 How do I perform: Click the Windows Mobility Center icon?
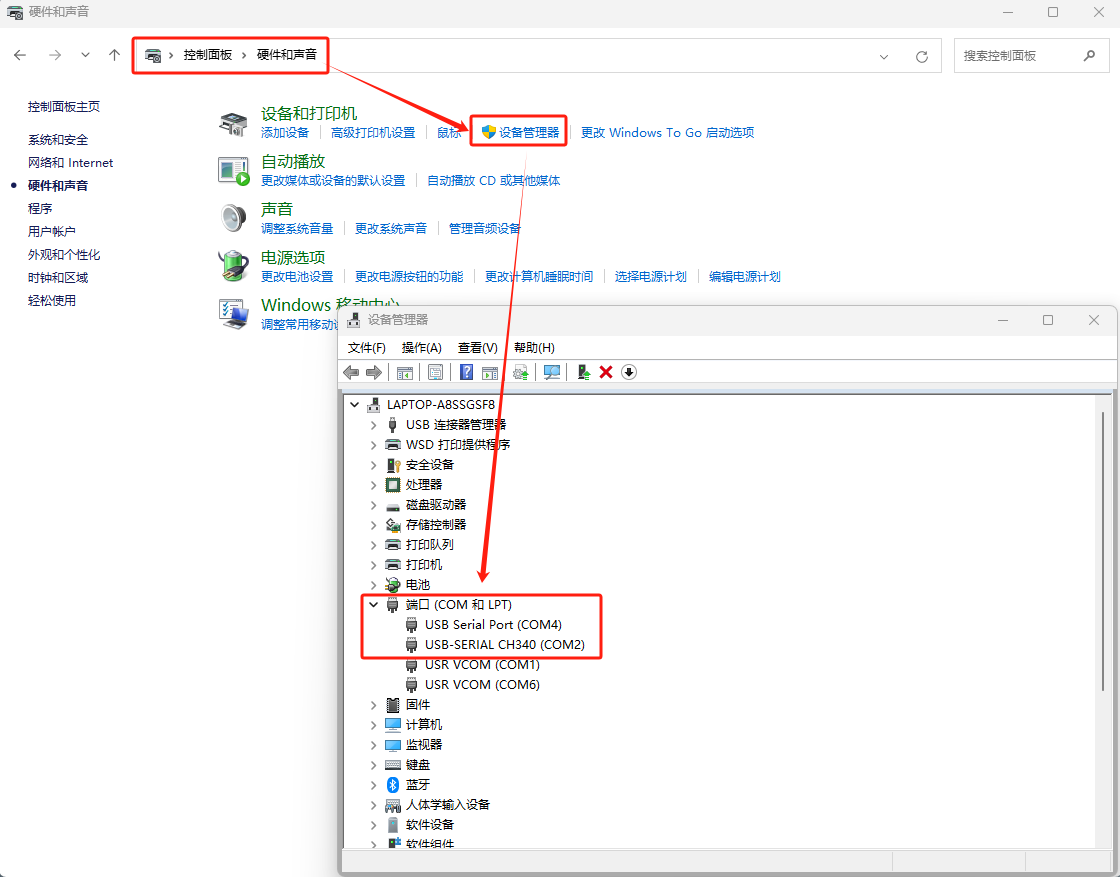(234, 314)
